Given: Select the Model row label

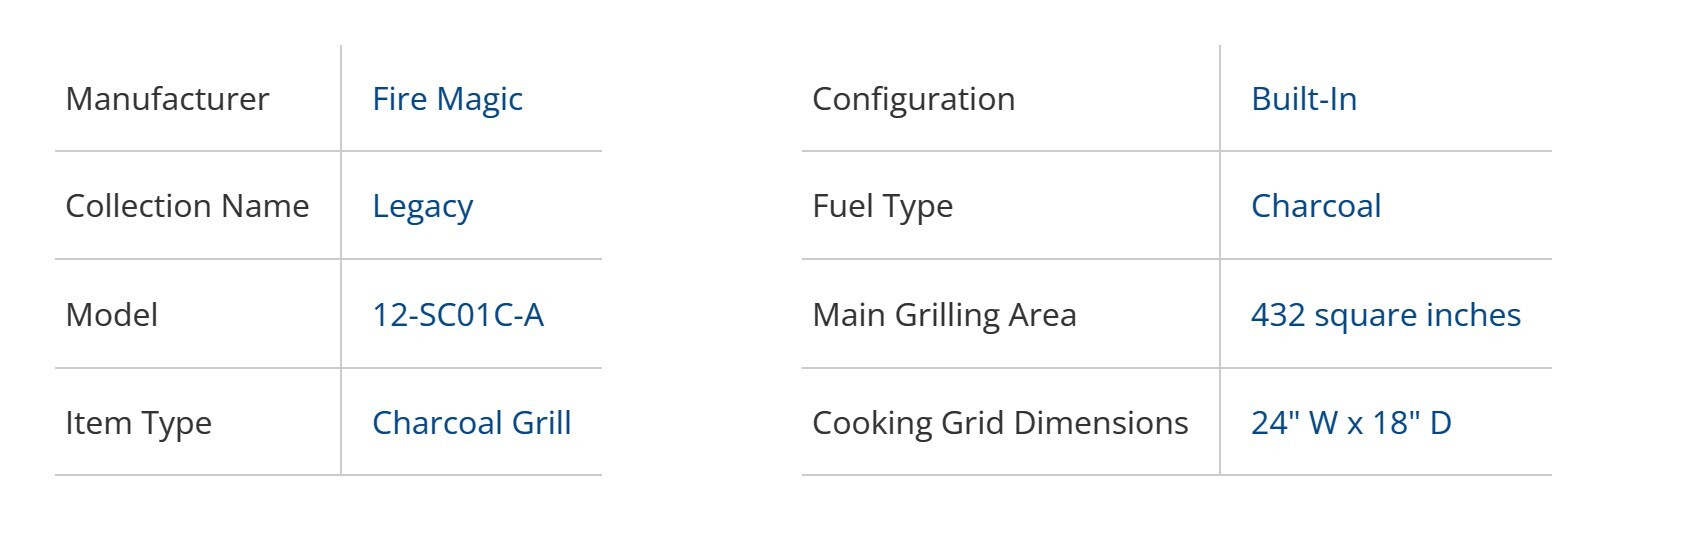Looking at the screenshot, I should click(111, 315).
